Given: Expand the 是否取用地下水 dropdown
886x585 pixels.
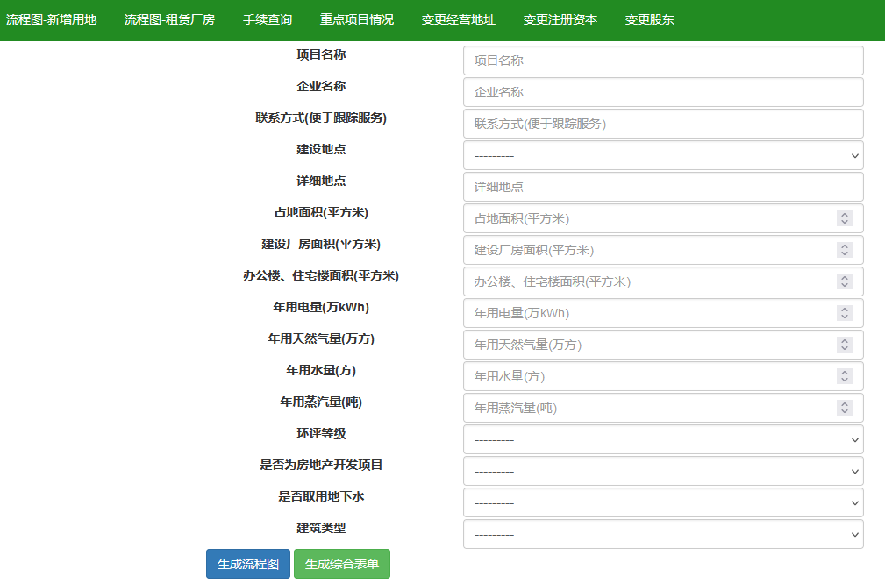Looking at the screenshot, I should [x=663, y=503].
